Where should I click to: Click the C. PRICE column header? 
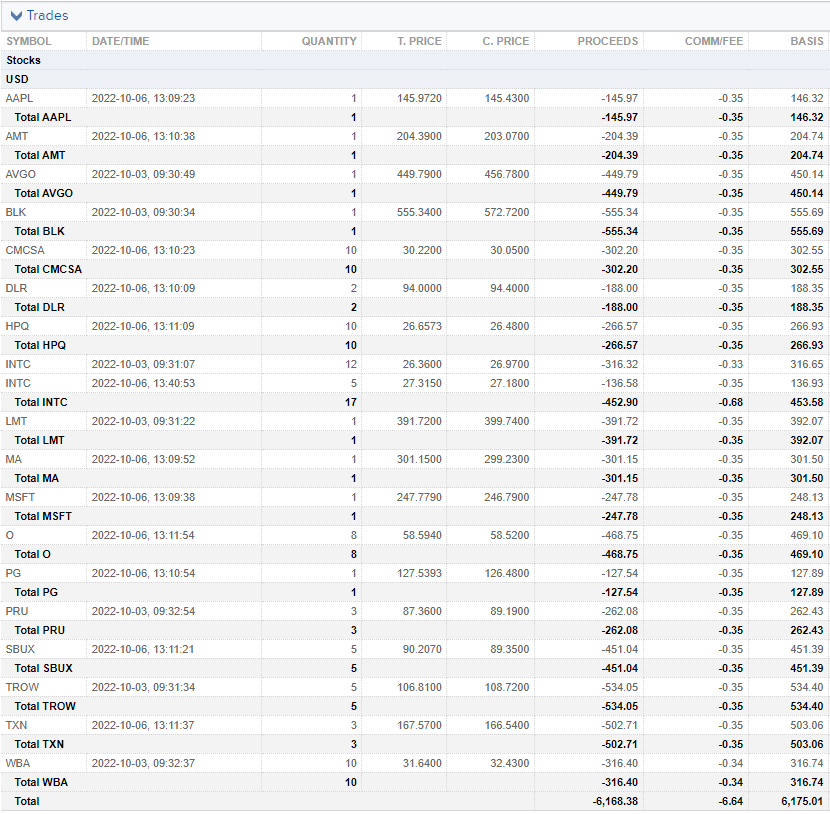506,41
